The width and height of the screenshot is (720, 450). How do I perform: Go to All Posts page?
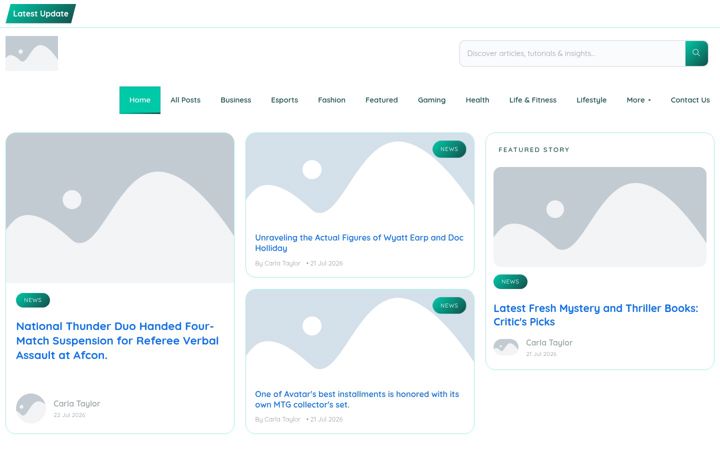[186, 100]
